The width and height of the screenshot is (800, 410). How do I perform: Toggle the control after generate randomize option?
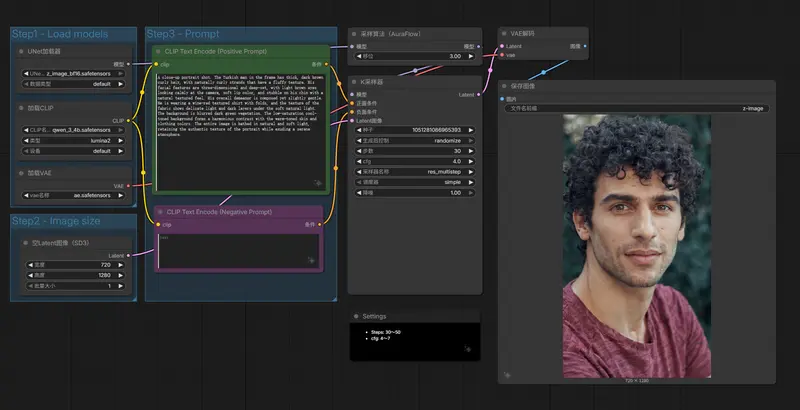[414, 140]
